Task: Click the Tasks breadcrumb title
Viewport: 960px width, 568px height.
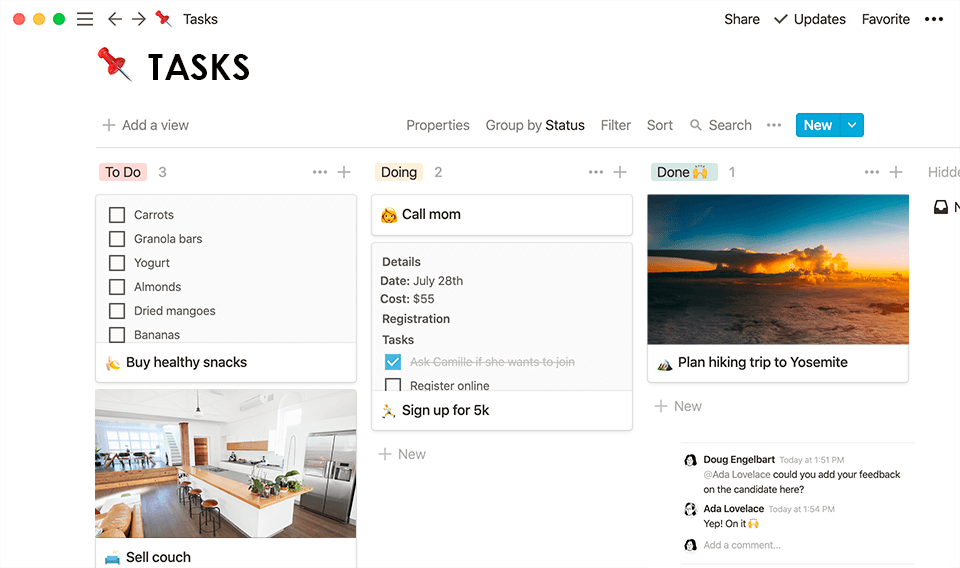Action: click(x=200, y=19)
